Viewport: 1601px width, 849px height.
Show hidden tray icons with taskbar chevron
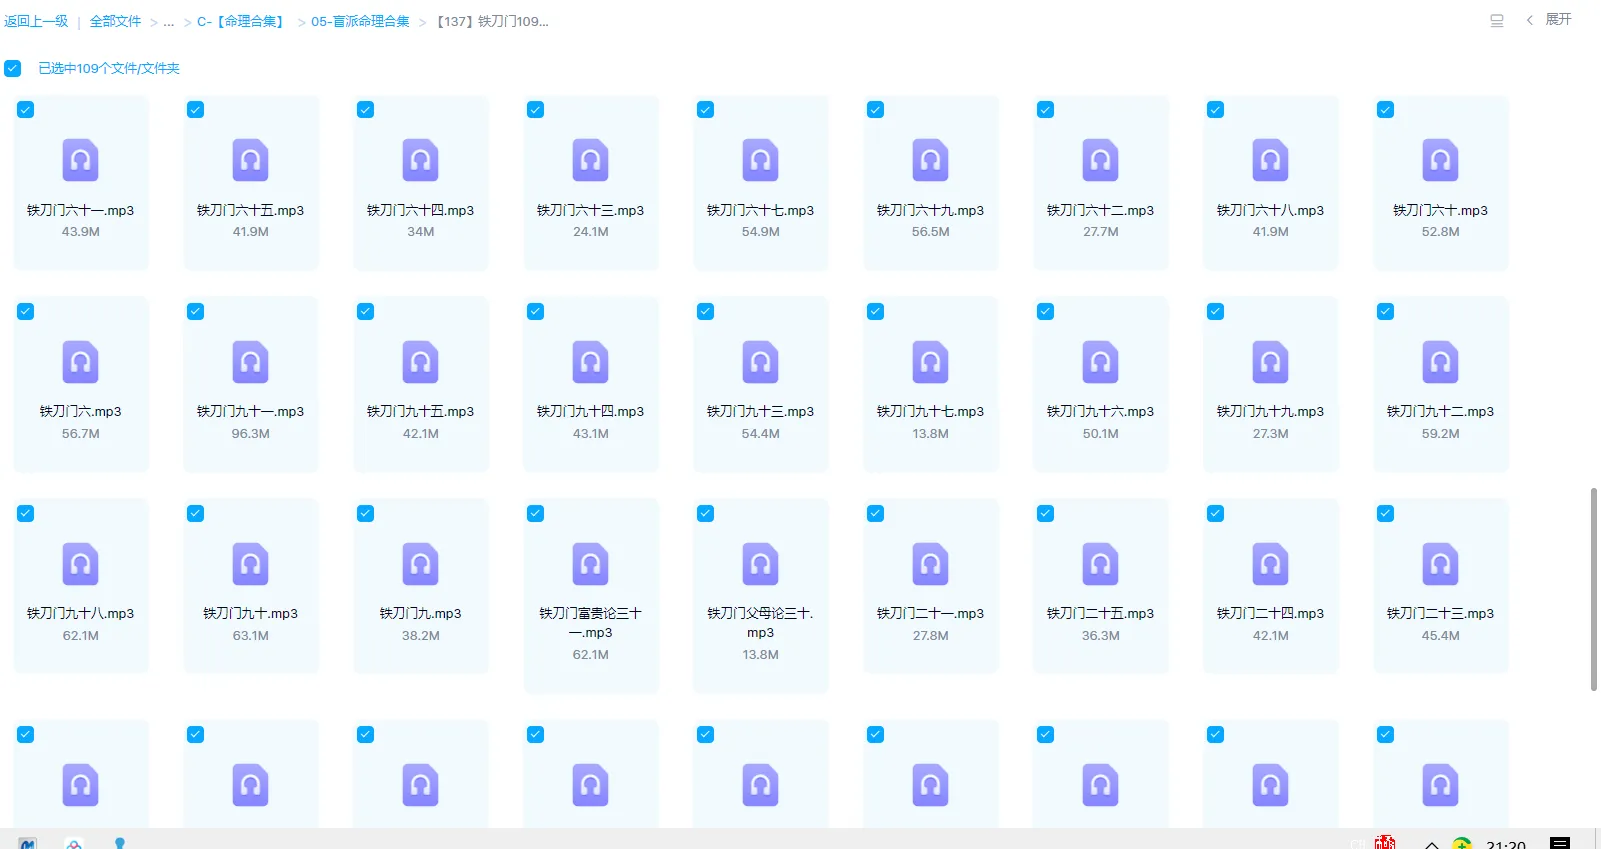click(x=1432, y=844)
